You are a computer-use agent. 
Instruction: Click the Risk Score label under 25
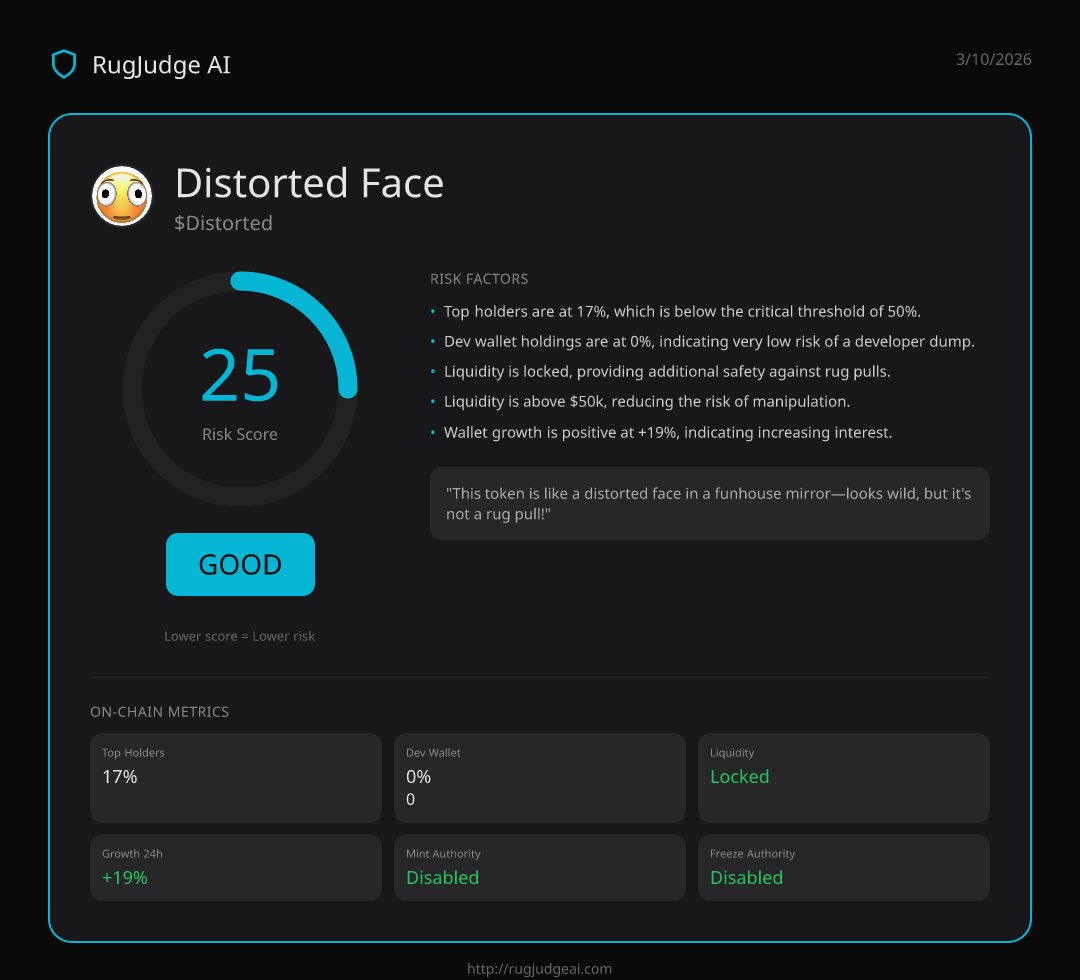click(240, 434)
